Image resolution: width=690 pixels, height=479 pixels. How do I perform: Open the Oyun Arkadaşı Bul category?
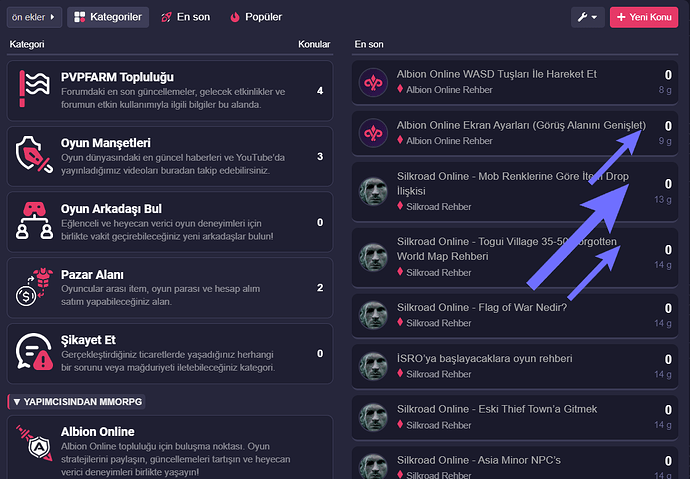coord(111,208)
